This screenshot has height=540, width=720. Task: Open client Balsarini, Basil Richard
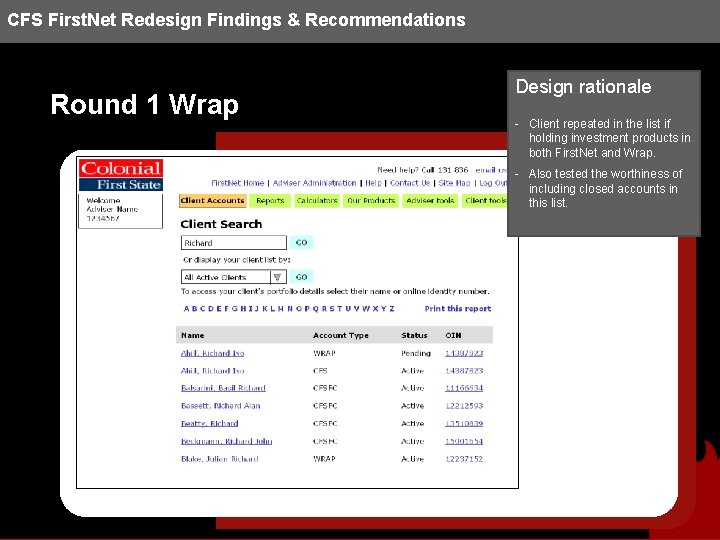pyautogui.click(x=223, y=388)
